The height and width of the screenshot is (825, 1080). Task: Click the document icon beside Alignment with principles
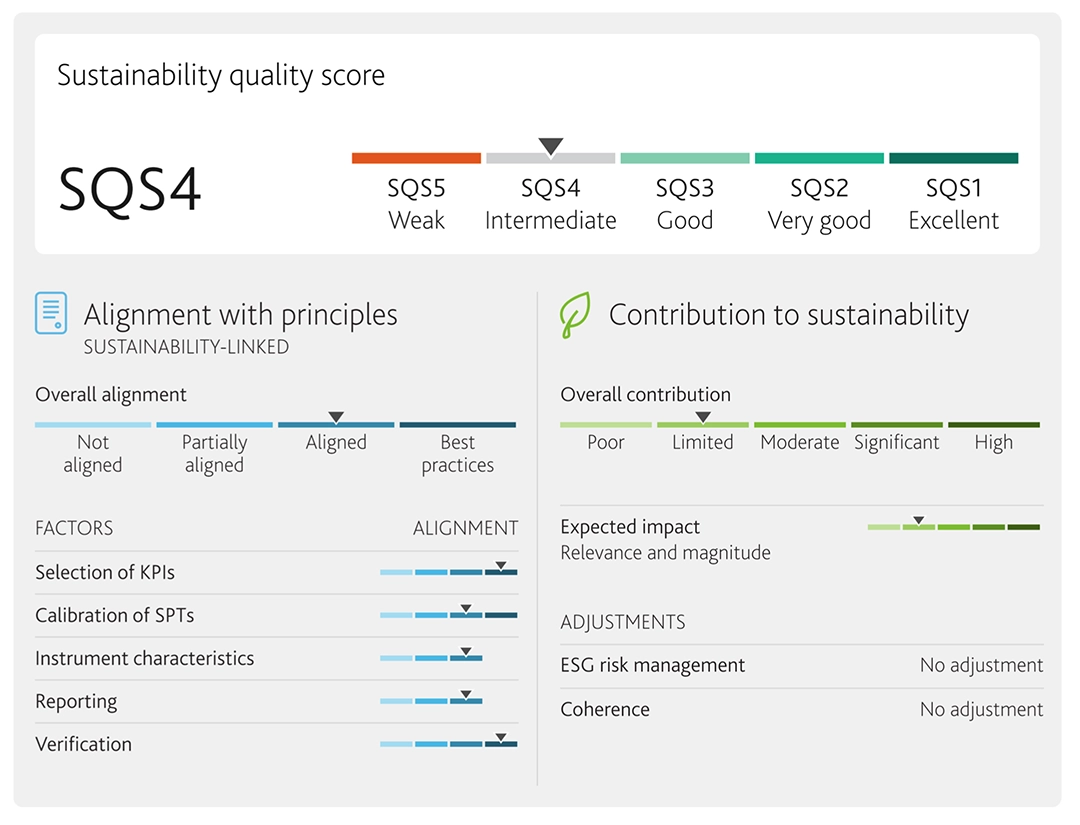[51, 313]
